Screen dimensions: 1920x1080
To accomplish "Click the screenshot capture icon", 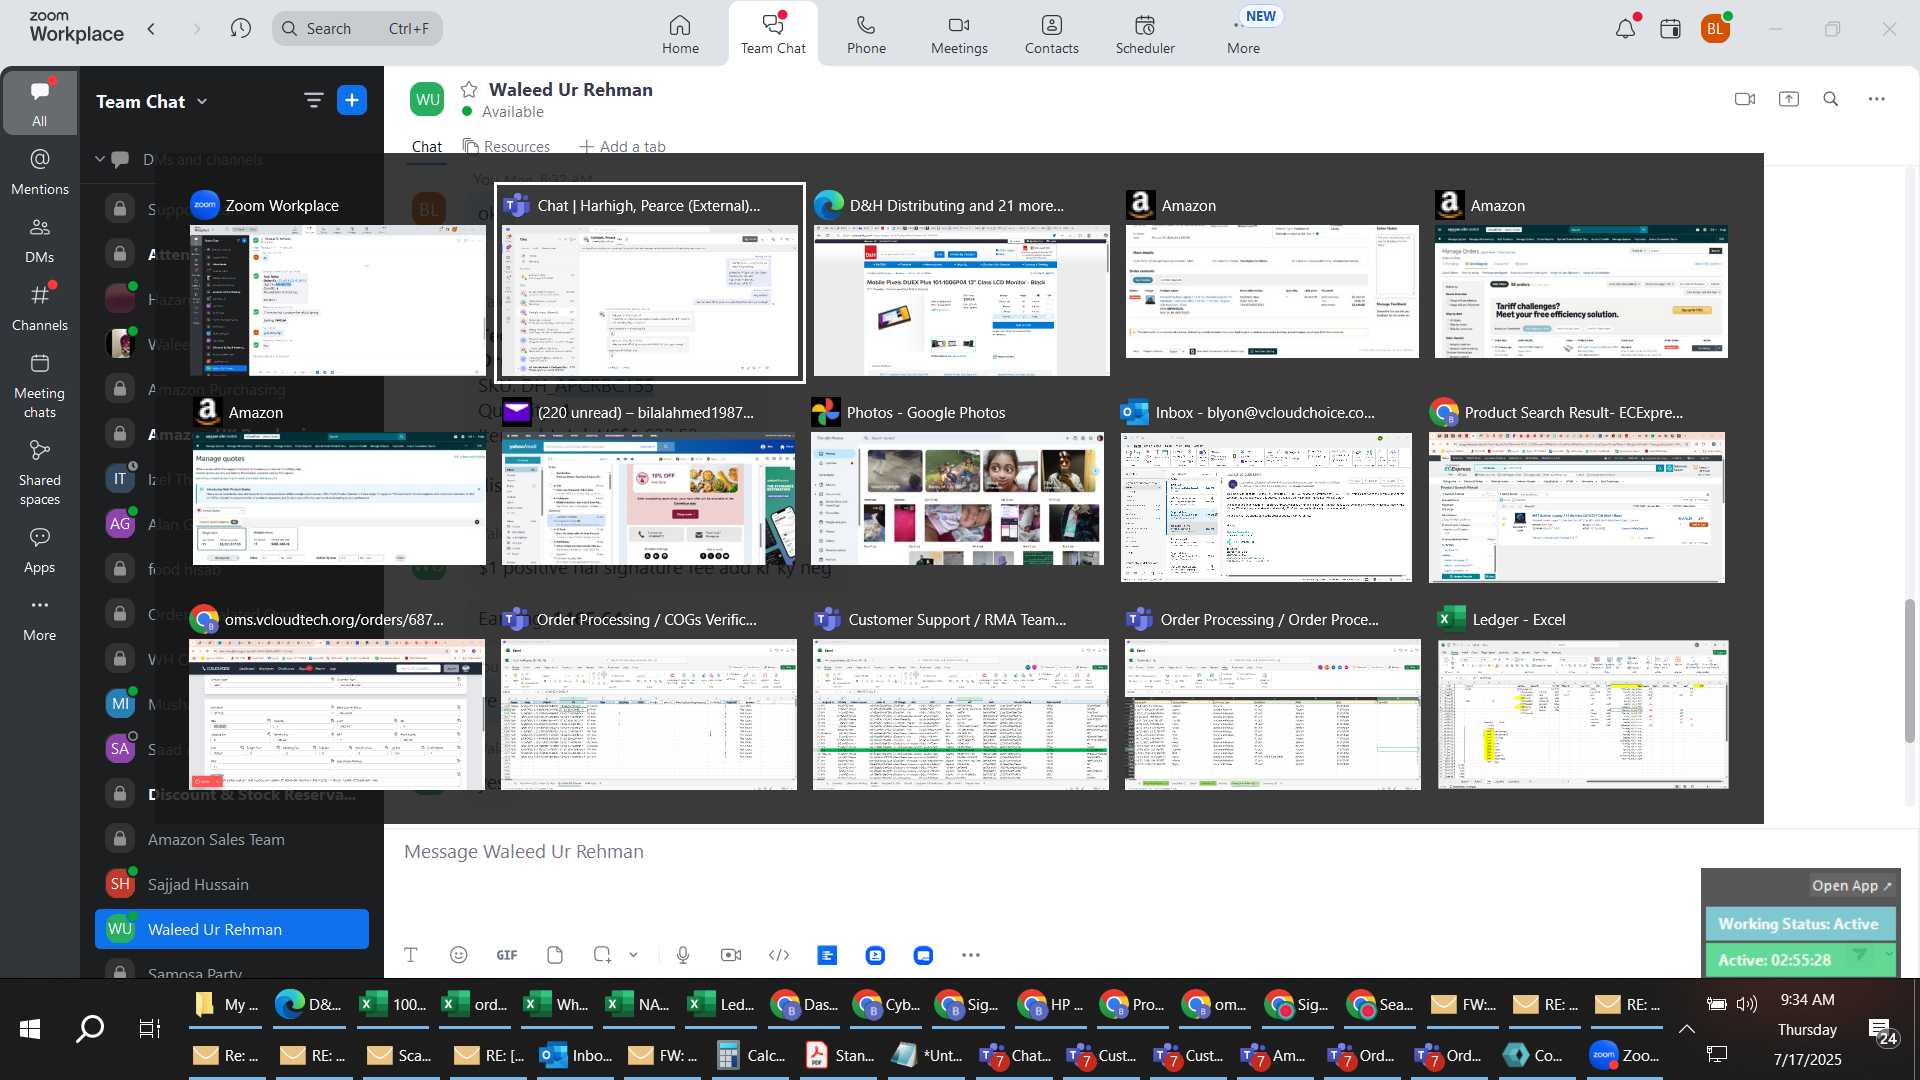I will [x=602, y=955].
